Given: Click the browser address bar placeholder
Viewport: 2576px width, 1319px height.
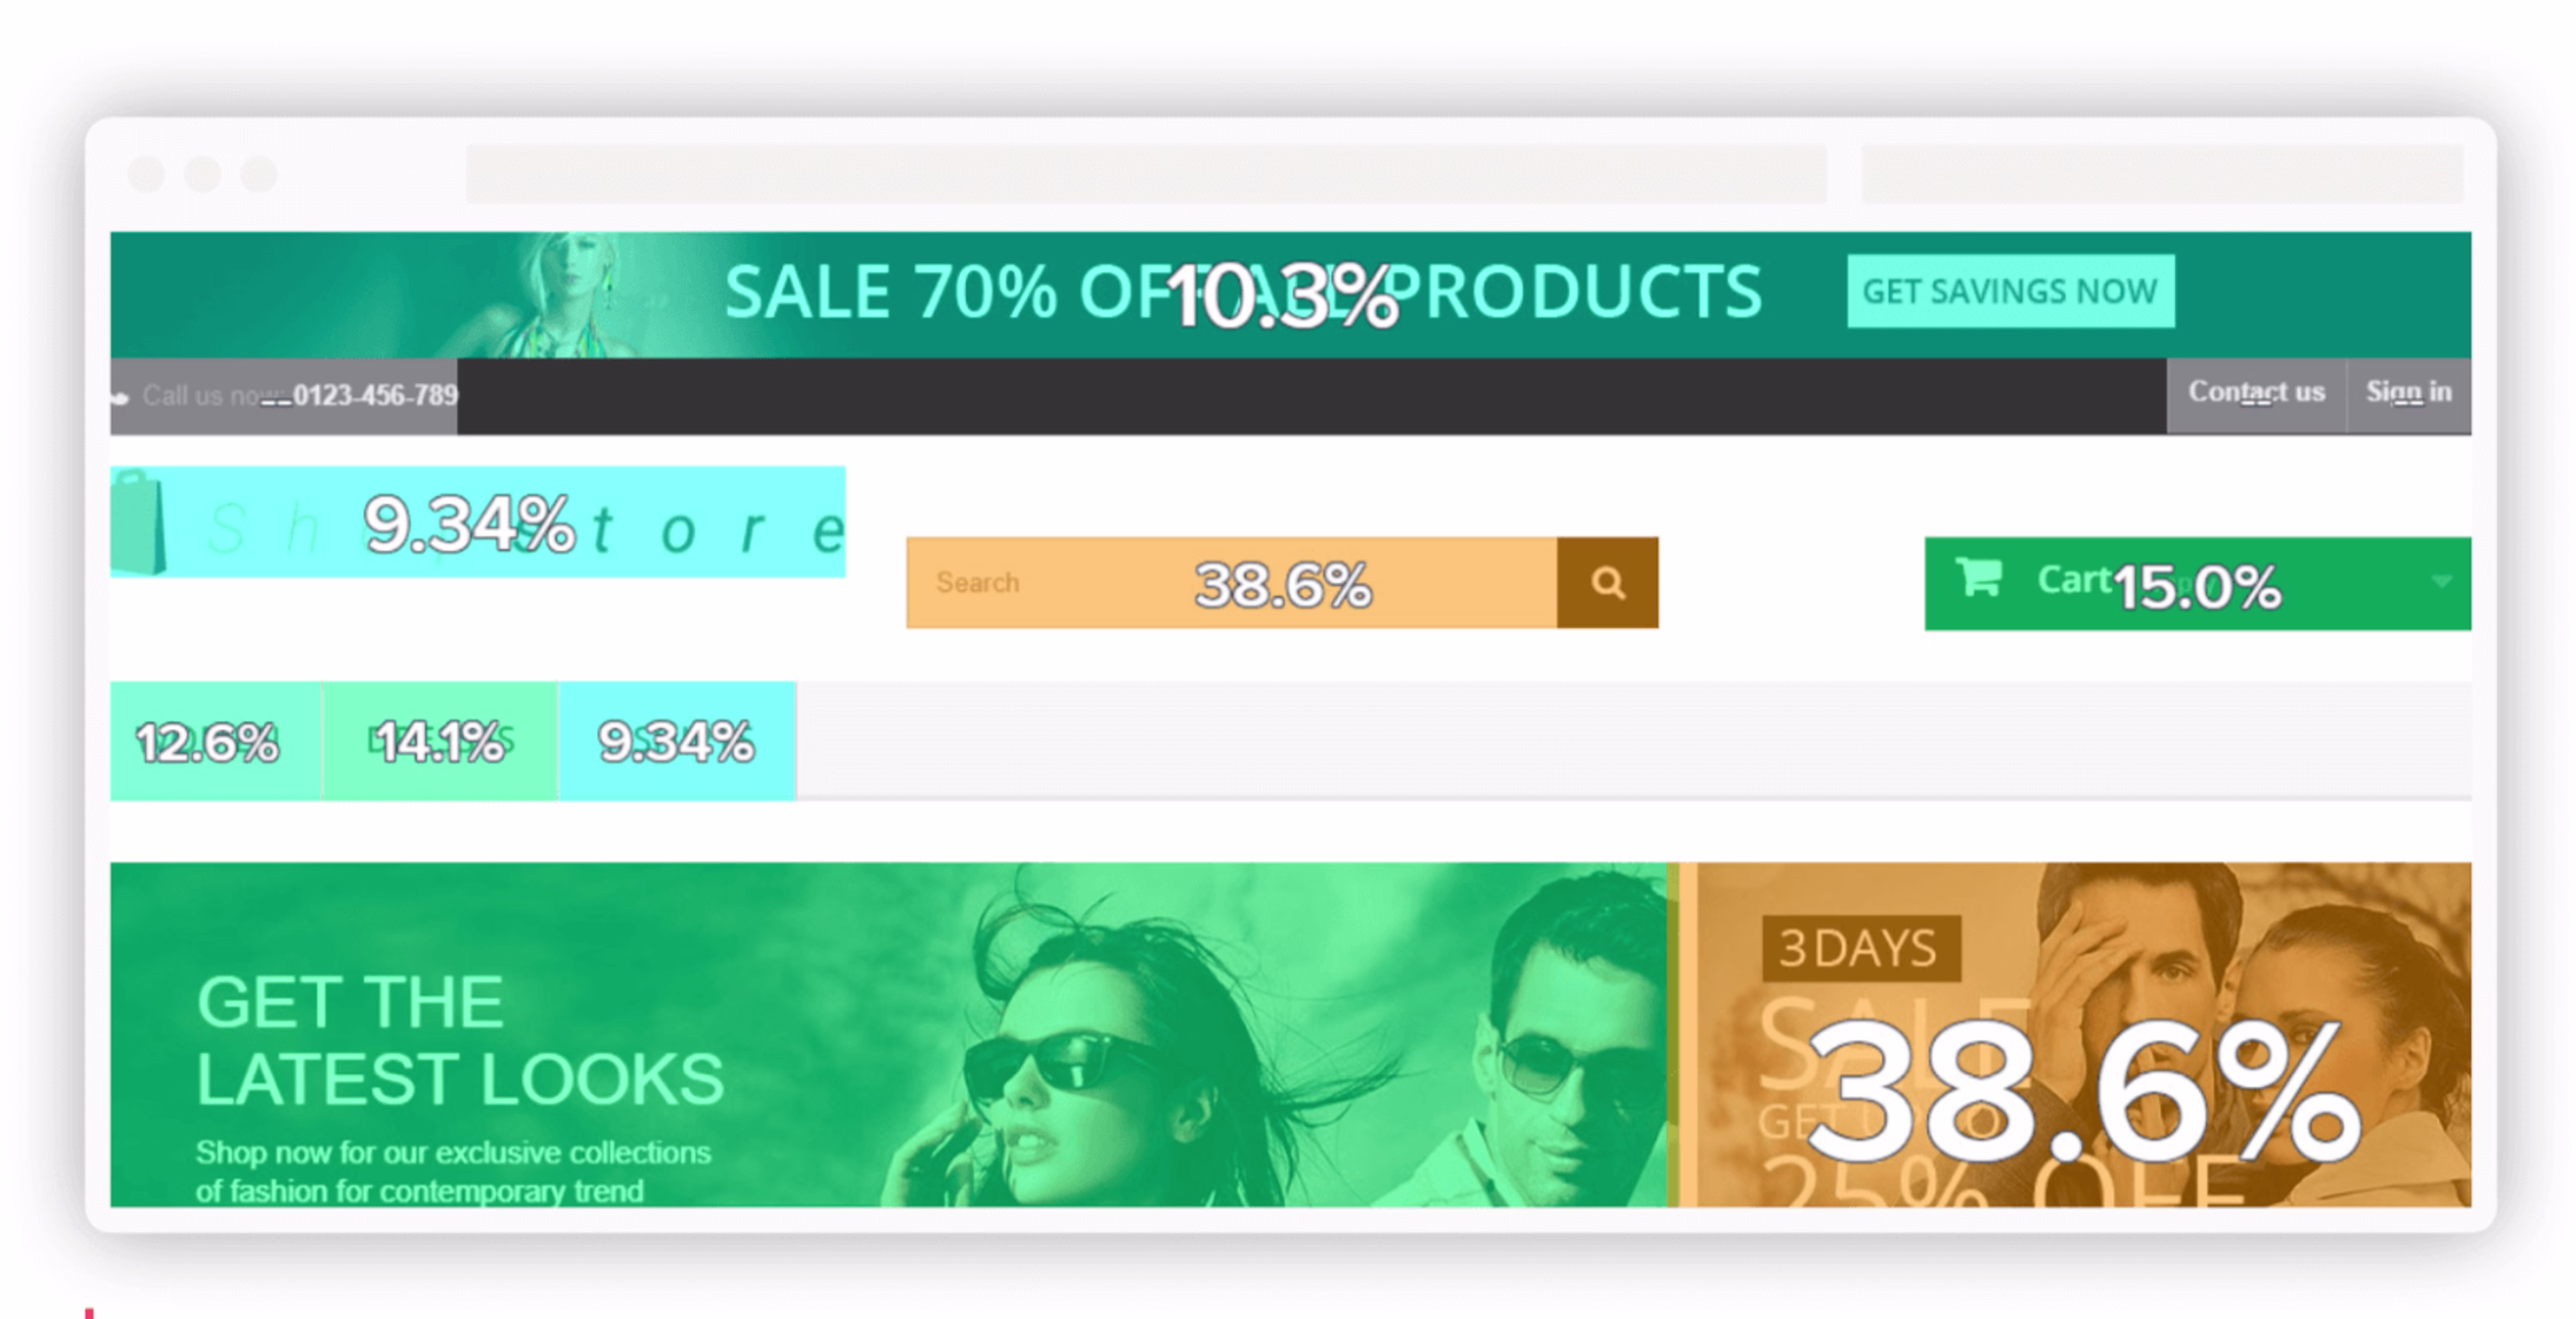Looking at the screenshot, I should click(x=1146, y=174).
